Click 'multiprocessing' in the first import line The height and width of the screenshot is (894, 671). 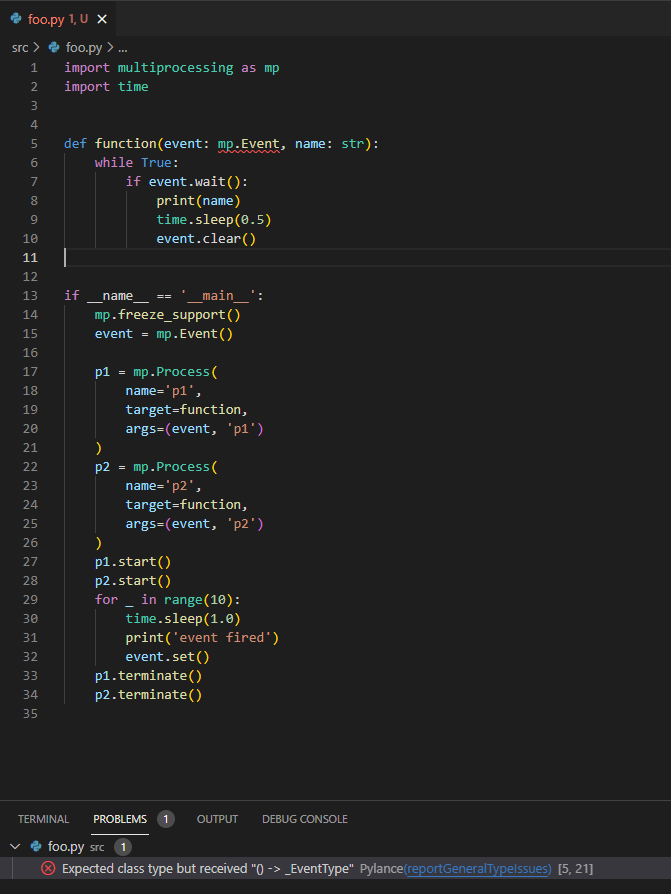pos(175,68)
